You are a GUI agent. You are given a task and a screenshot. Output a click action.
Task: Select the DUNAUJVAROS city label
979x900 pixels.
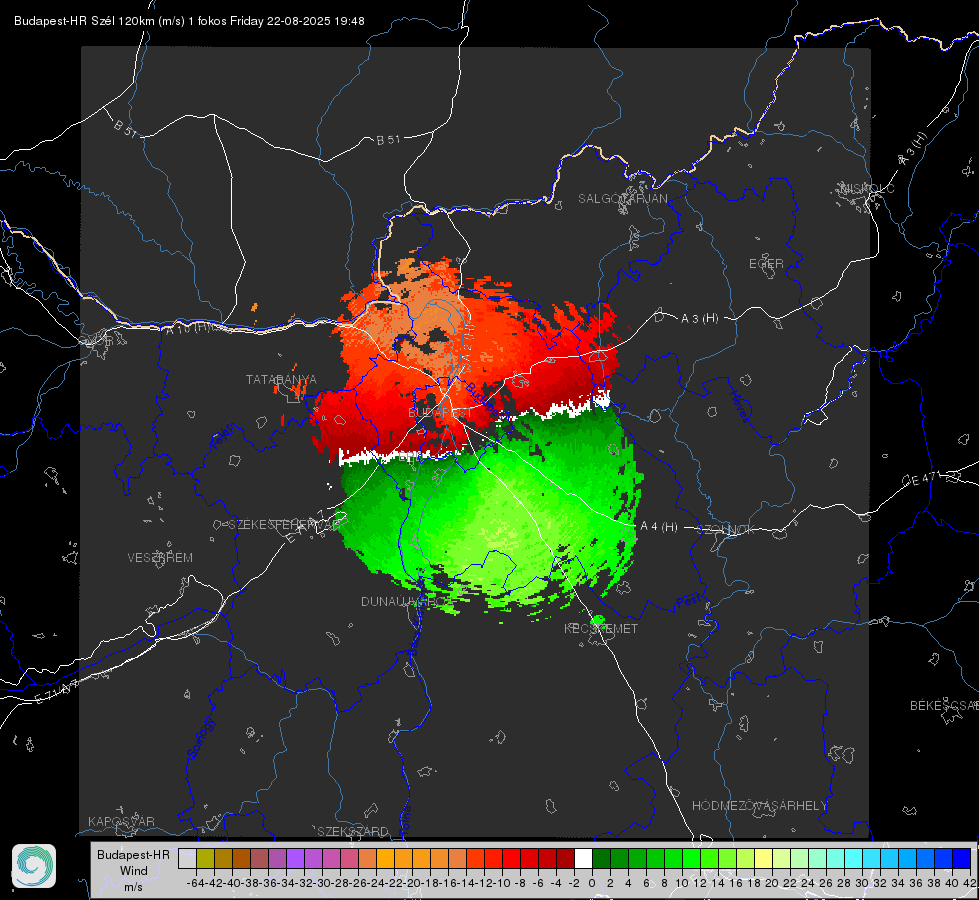[407, 601]
